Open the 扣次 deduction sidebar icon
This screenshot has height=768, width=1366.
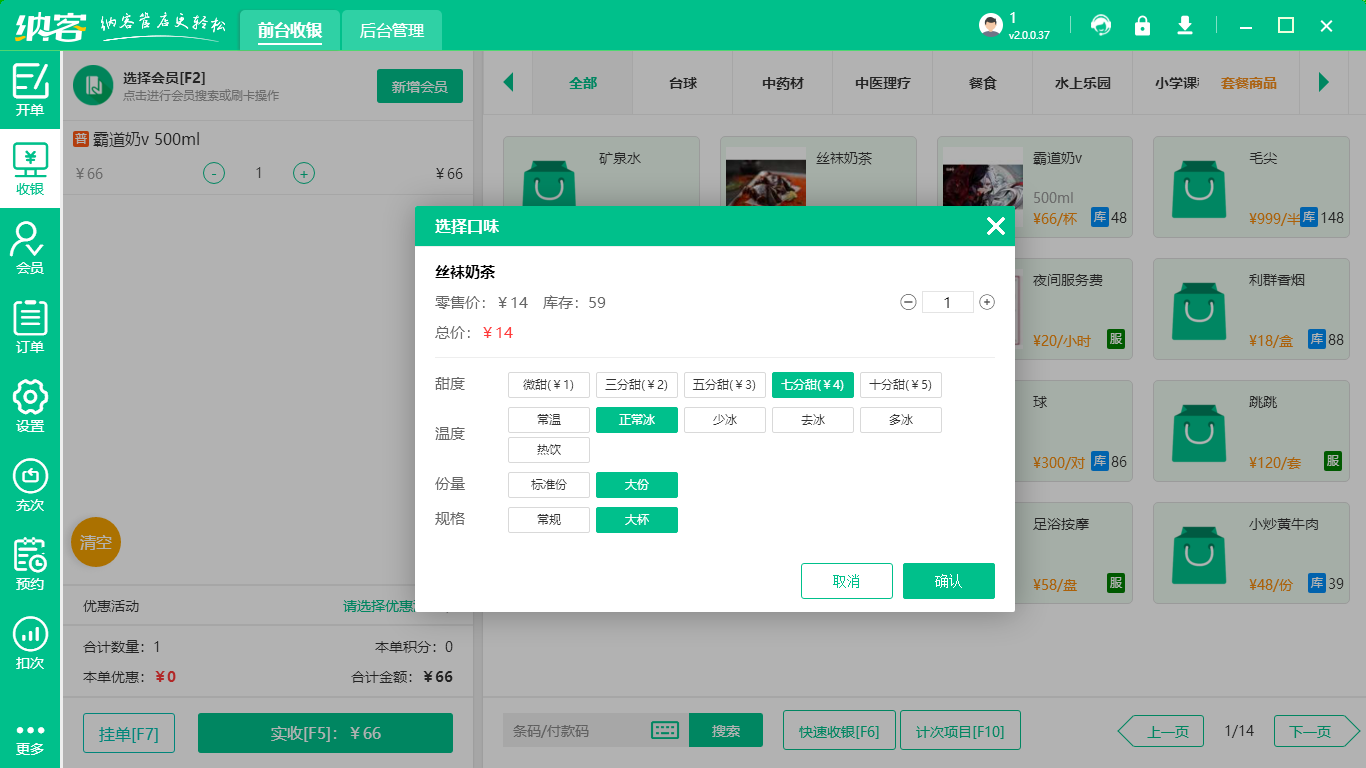[30, 643]
